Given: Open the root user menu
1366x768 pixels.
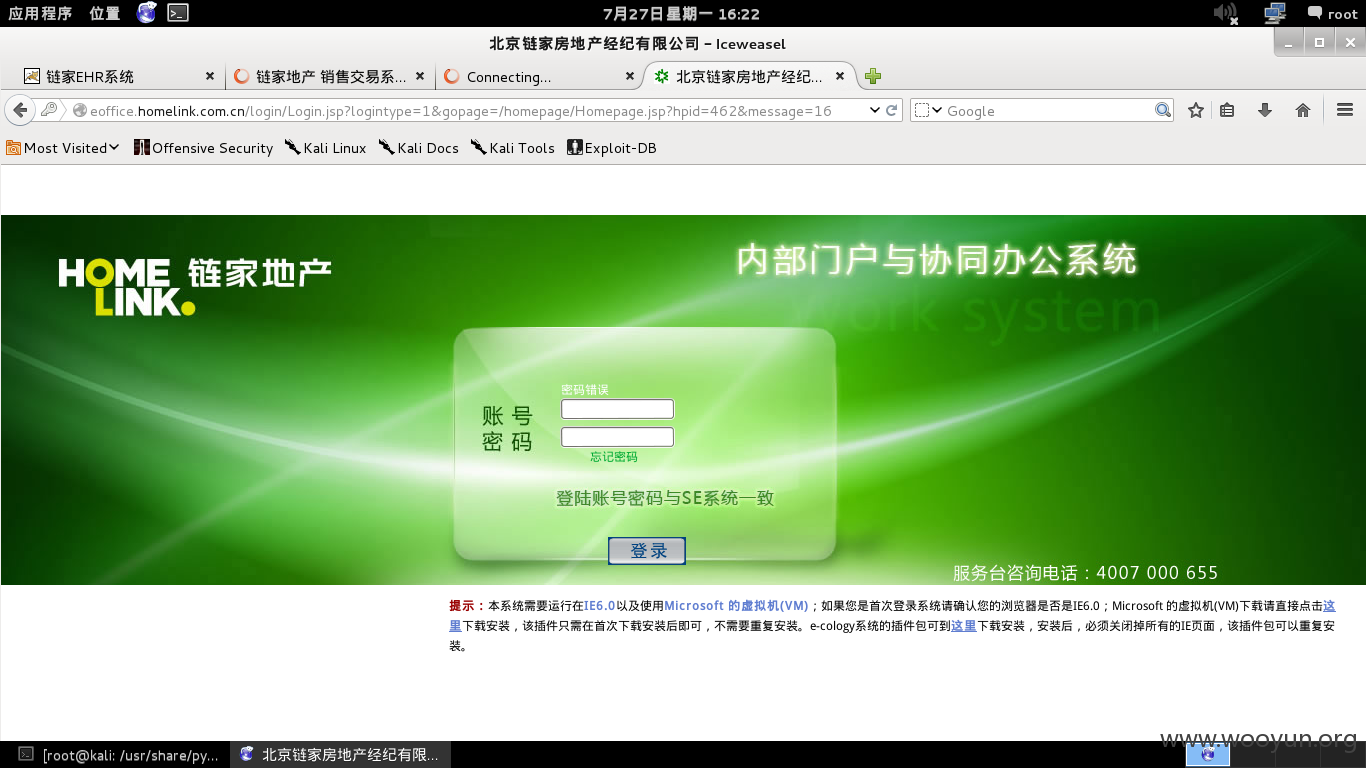Looking at the screenshot, I should tap(1332, 13).
